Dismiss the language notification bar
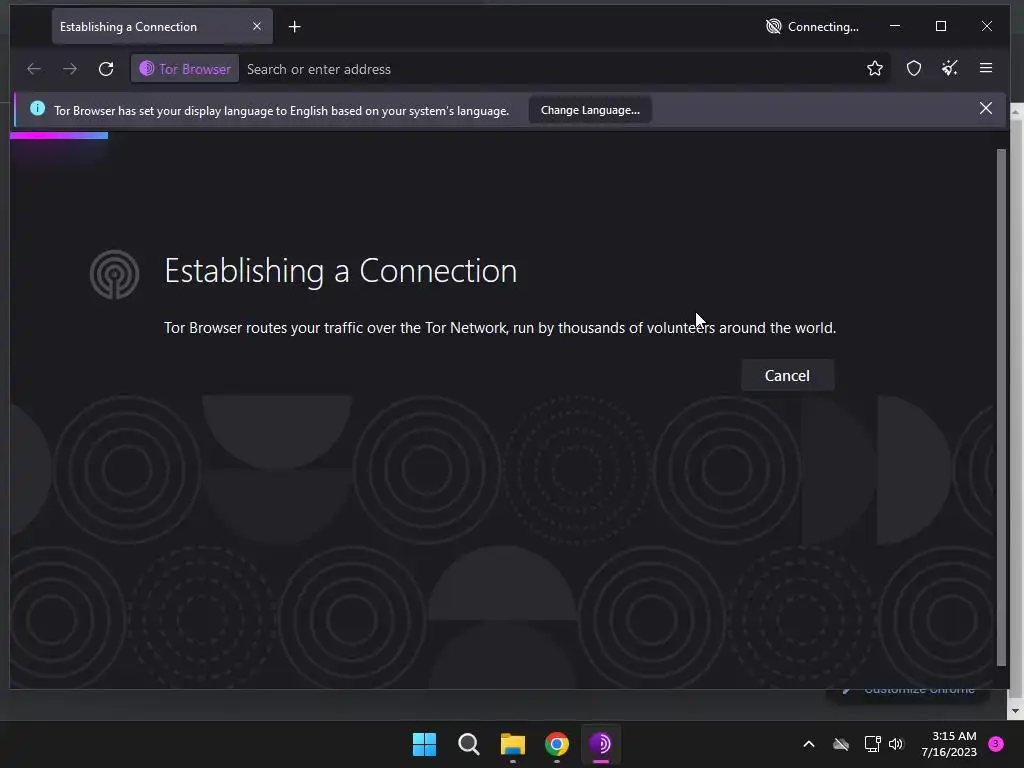Screen dimensions: 1024x768 pyautogui.click(x=985, y=108)
